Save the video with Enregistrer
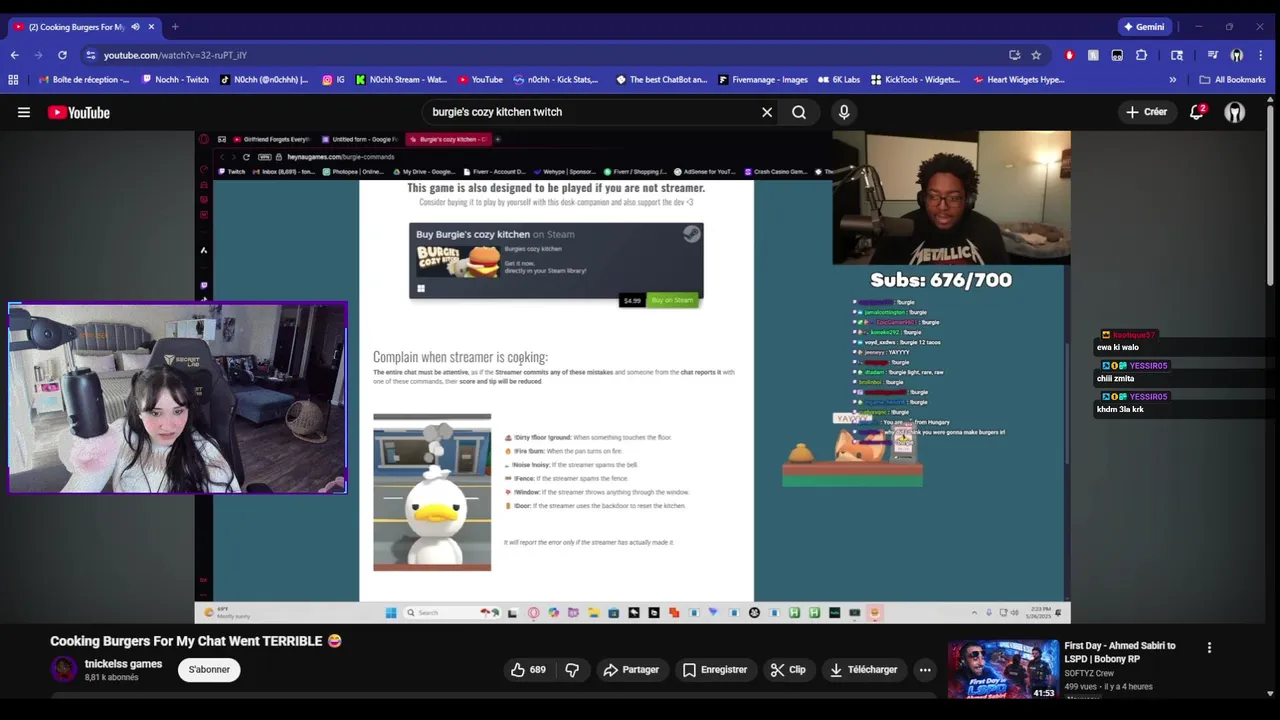Screen dimensions: 1280x720 (x=714, y=669)
